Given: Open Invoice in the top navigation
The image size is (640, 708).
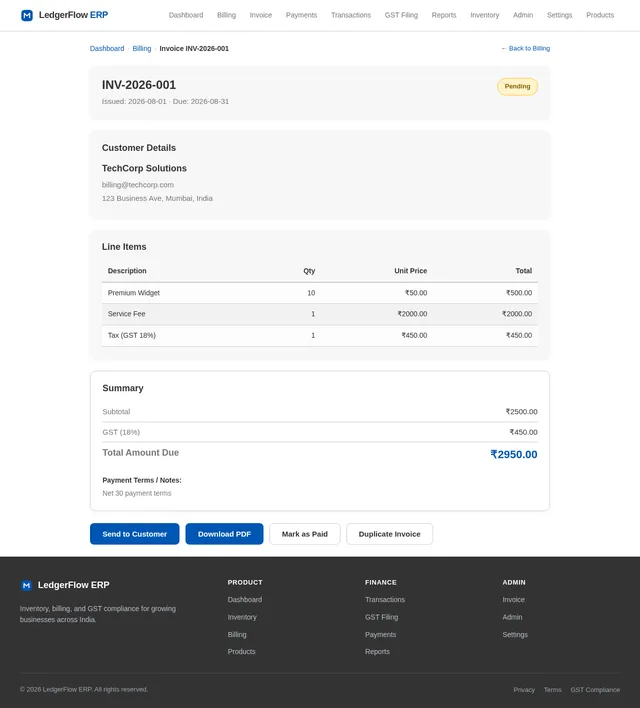Looking at the screenshot, I should coord(261,15).
